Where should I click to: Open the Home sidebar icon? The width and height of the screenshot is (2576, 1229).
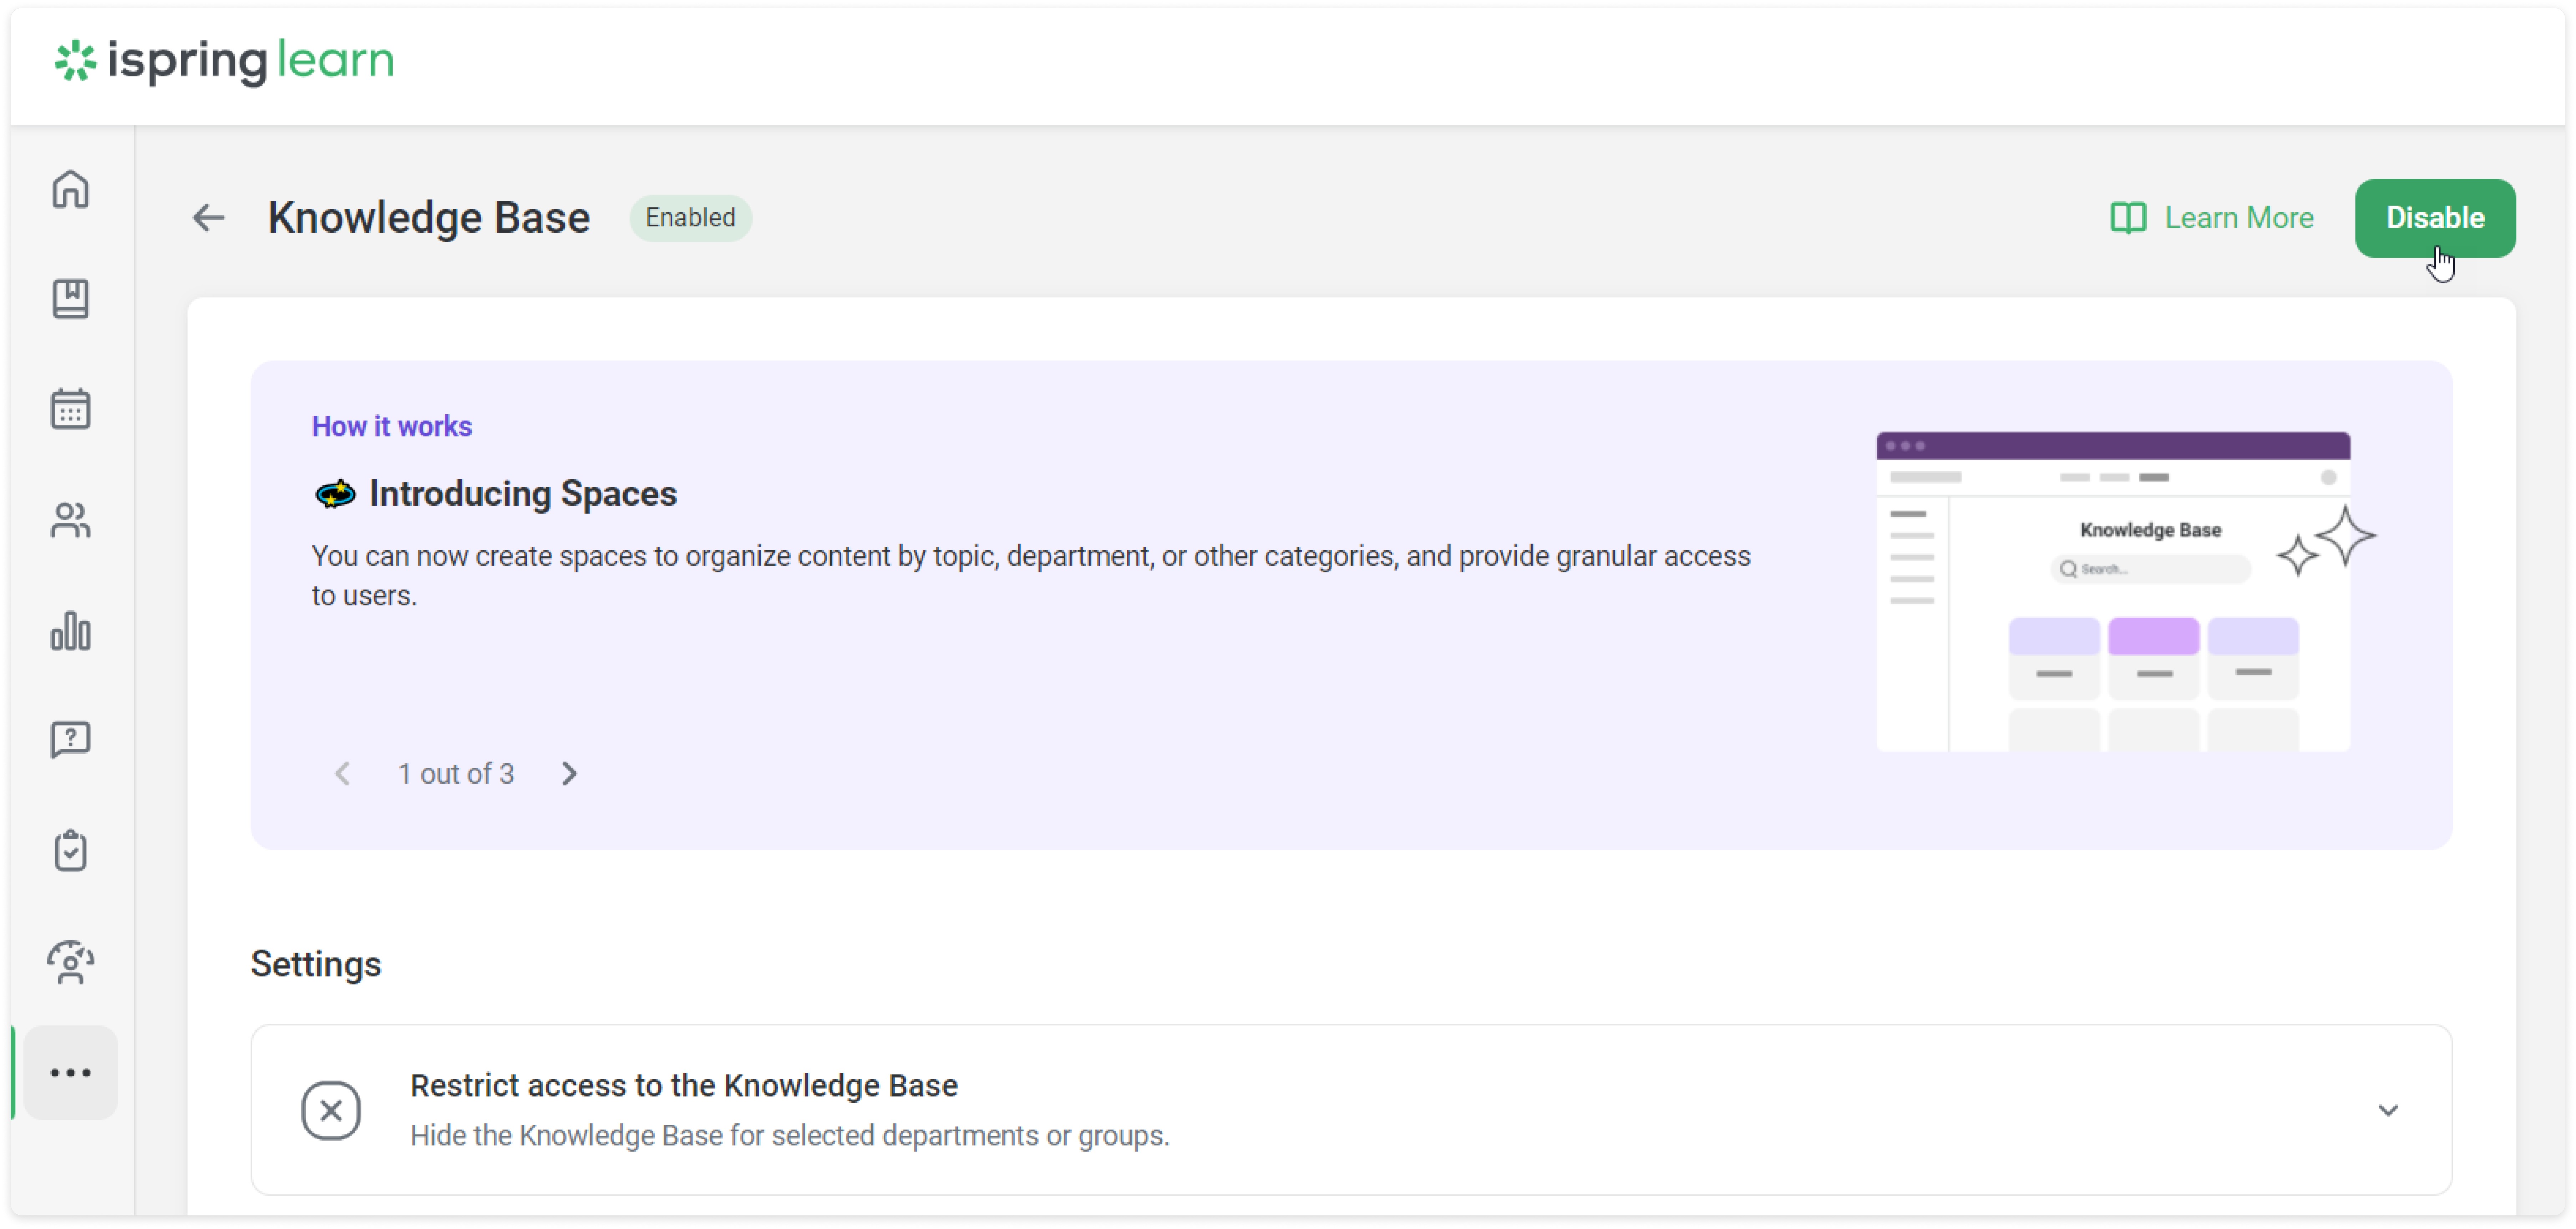70,190
